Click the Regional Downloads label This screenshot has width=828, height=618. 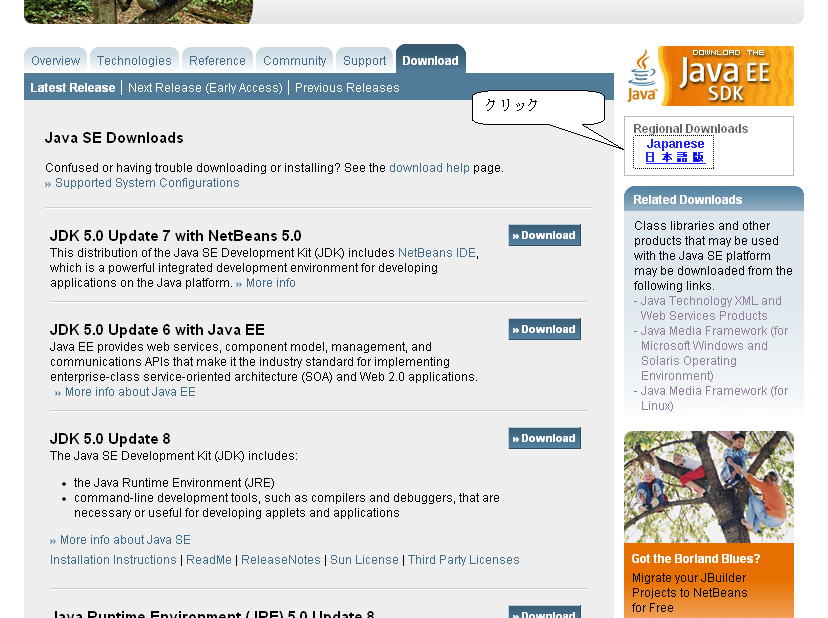click(x=691, y=129)
